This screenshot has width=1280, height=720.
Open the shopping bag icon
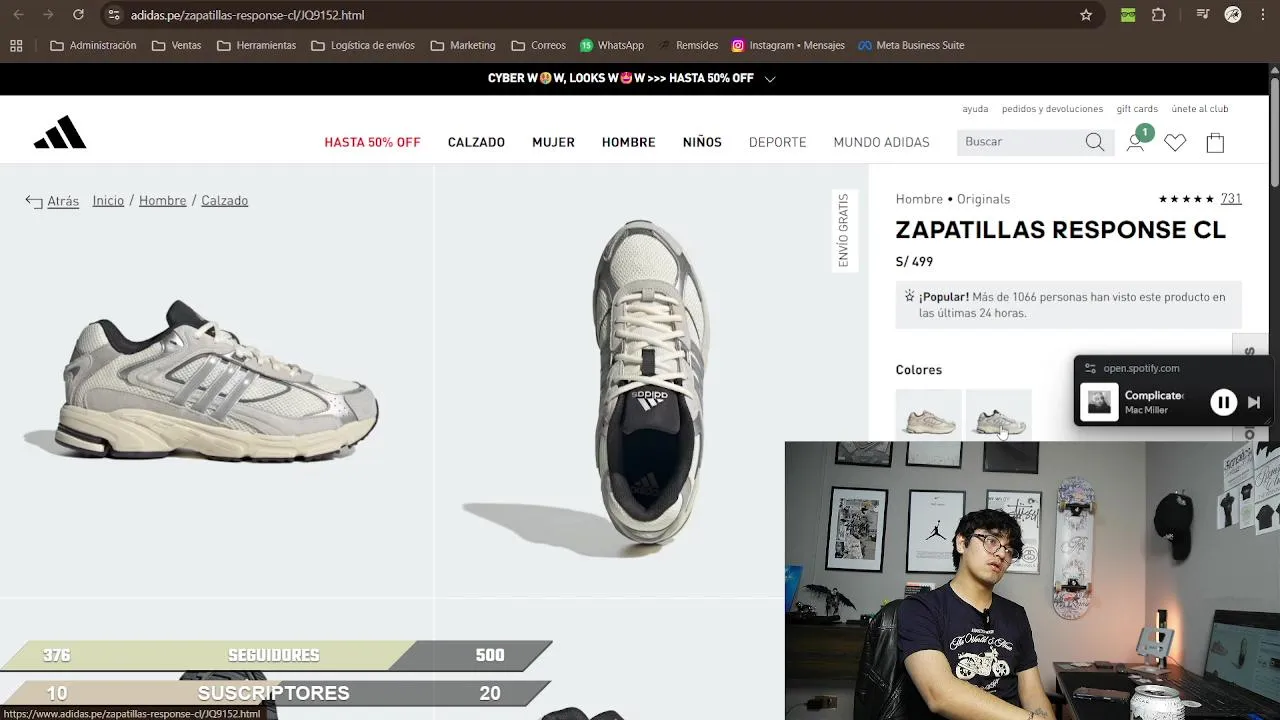1215,143
